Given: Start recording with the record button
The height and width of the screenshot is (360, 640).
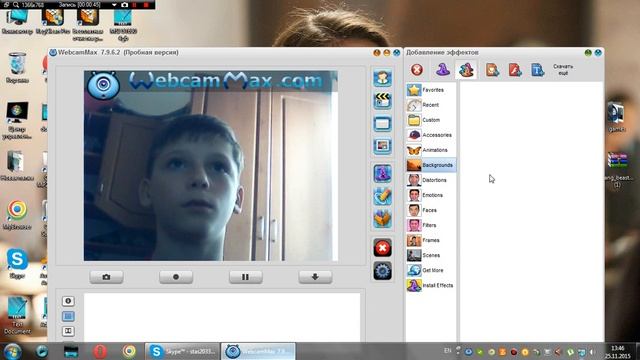Looking at the screenshot, I should pyautogui.click(x=176, y=277).
